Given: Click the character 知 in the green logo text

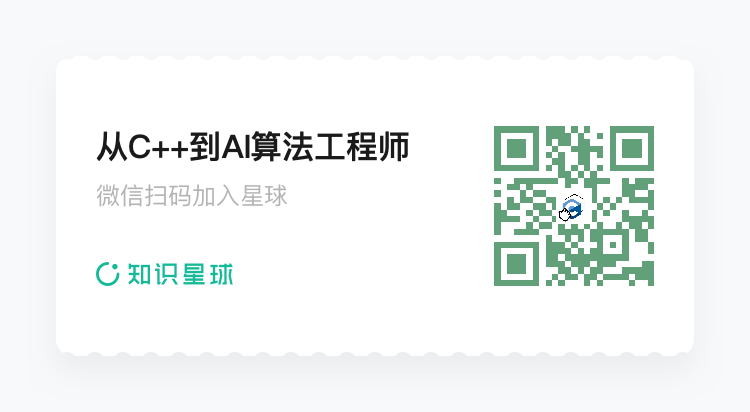Looking at the screenshot, I should pos(139,274).
